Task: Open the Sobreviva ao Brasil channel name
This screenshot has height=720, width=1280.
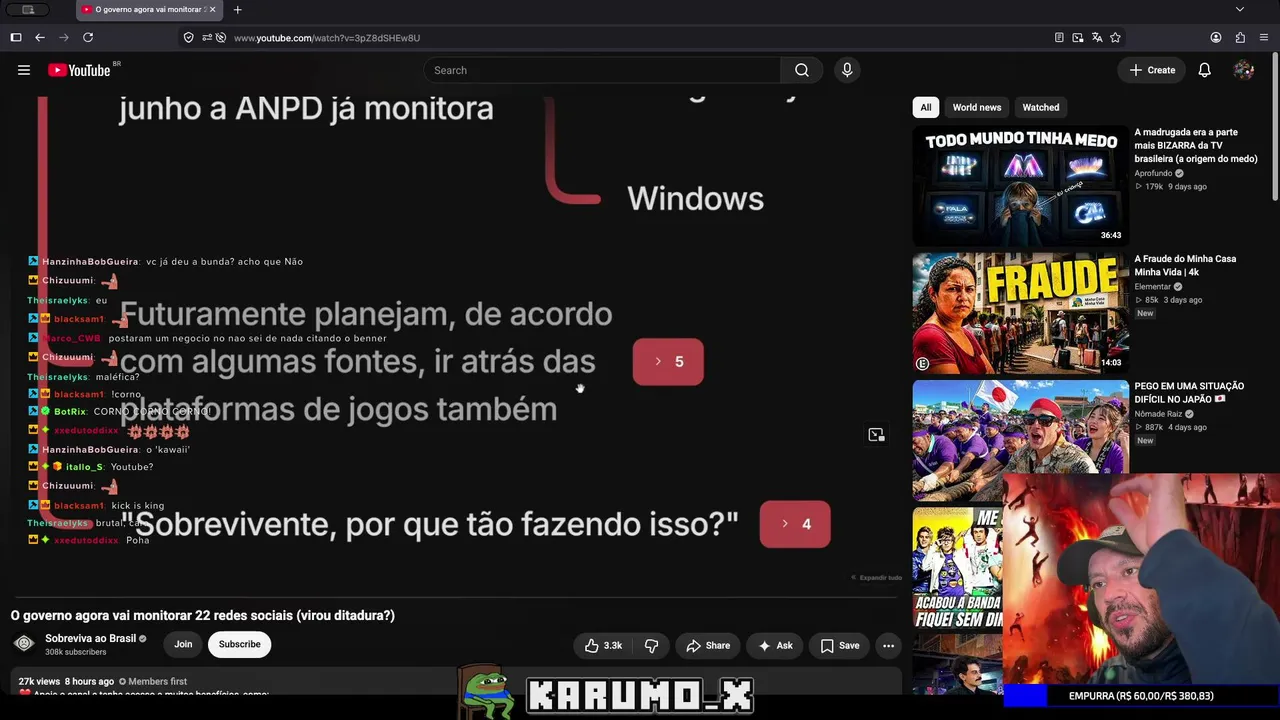Action: click(91, 638)
